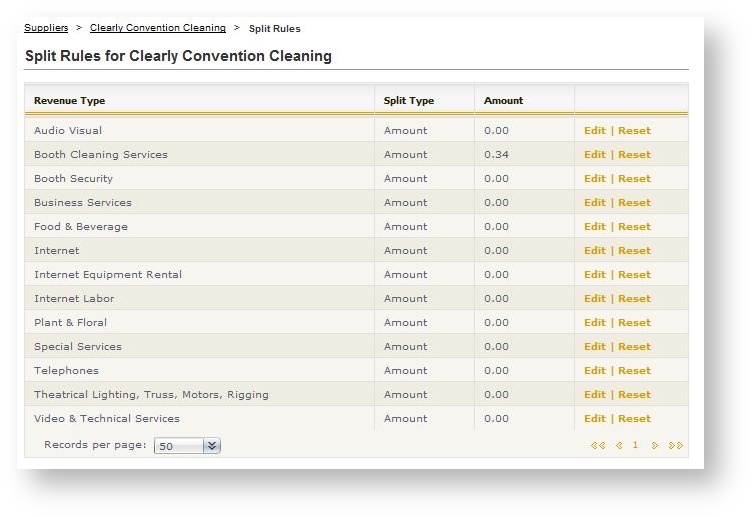Go to the previous page of records
This screenshot has width=752, height=517.
pos(619,446)
